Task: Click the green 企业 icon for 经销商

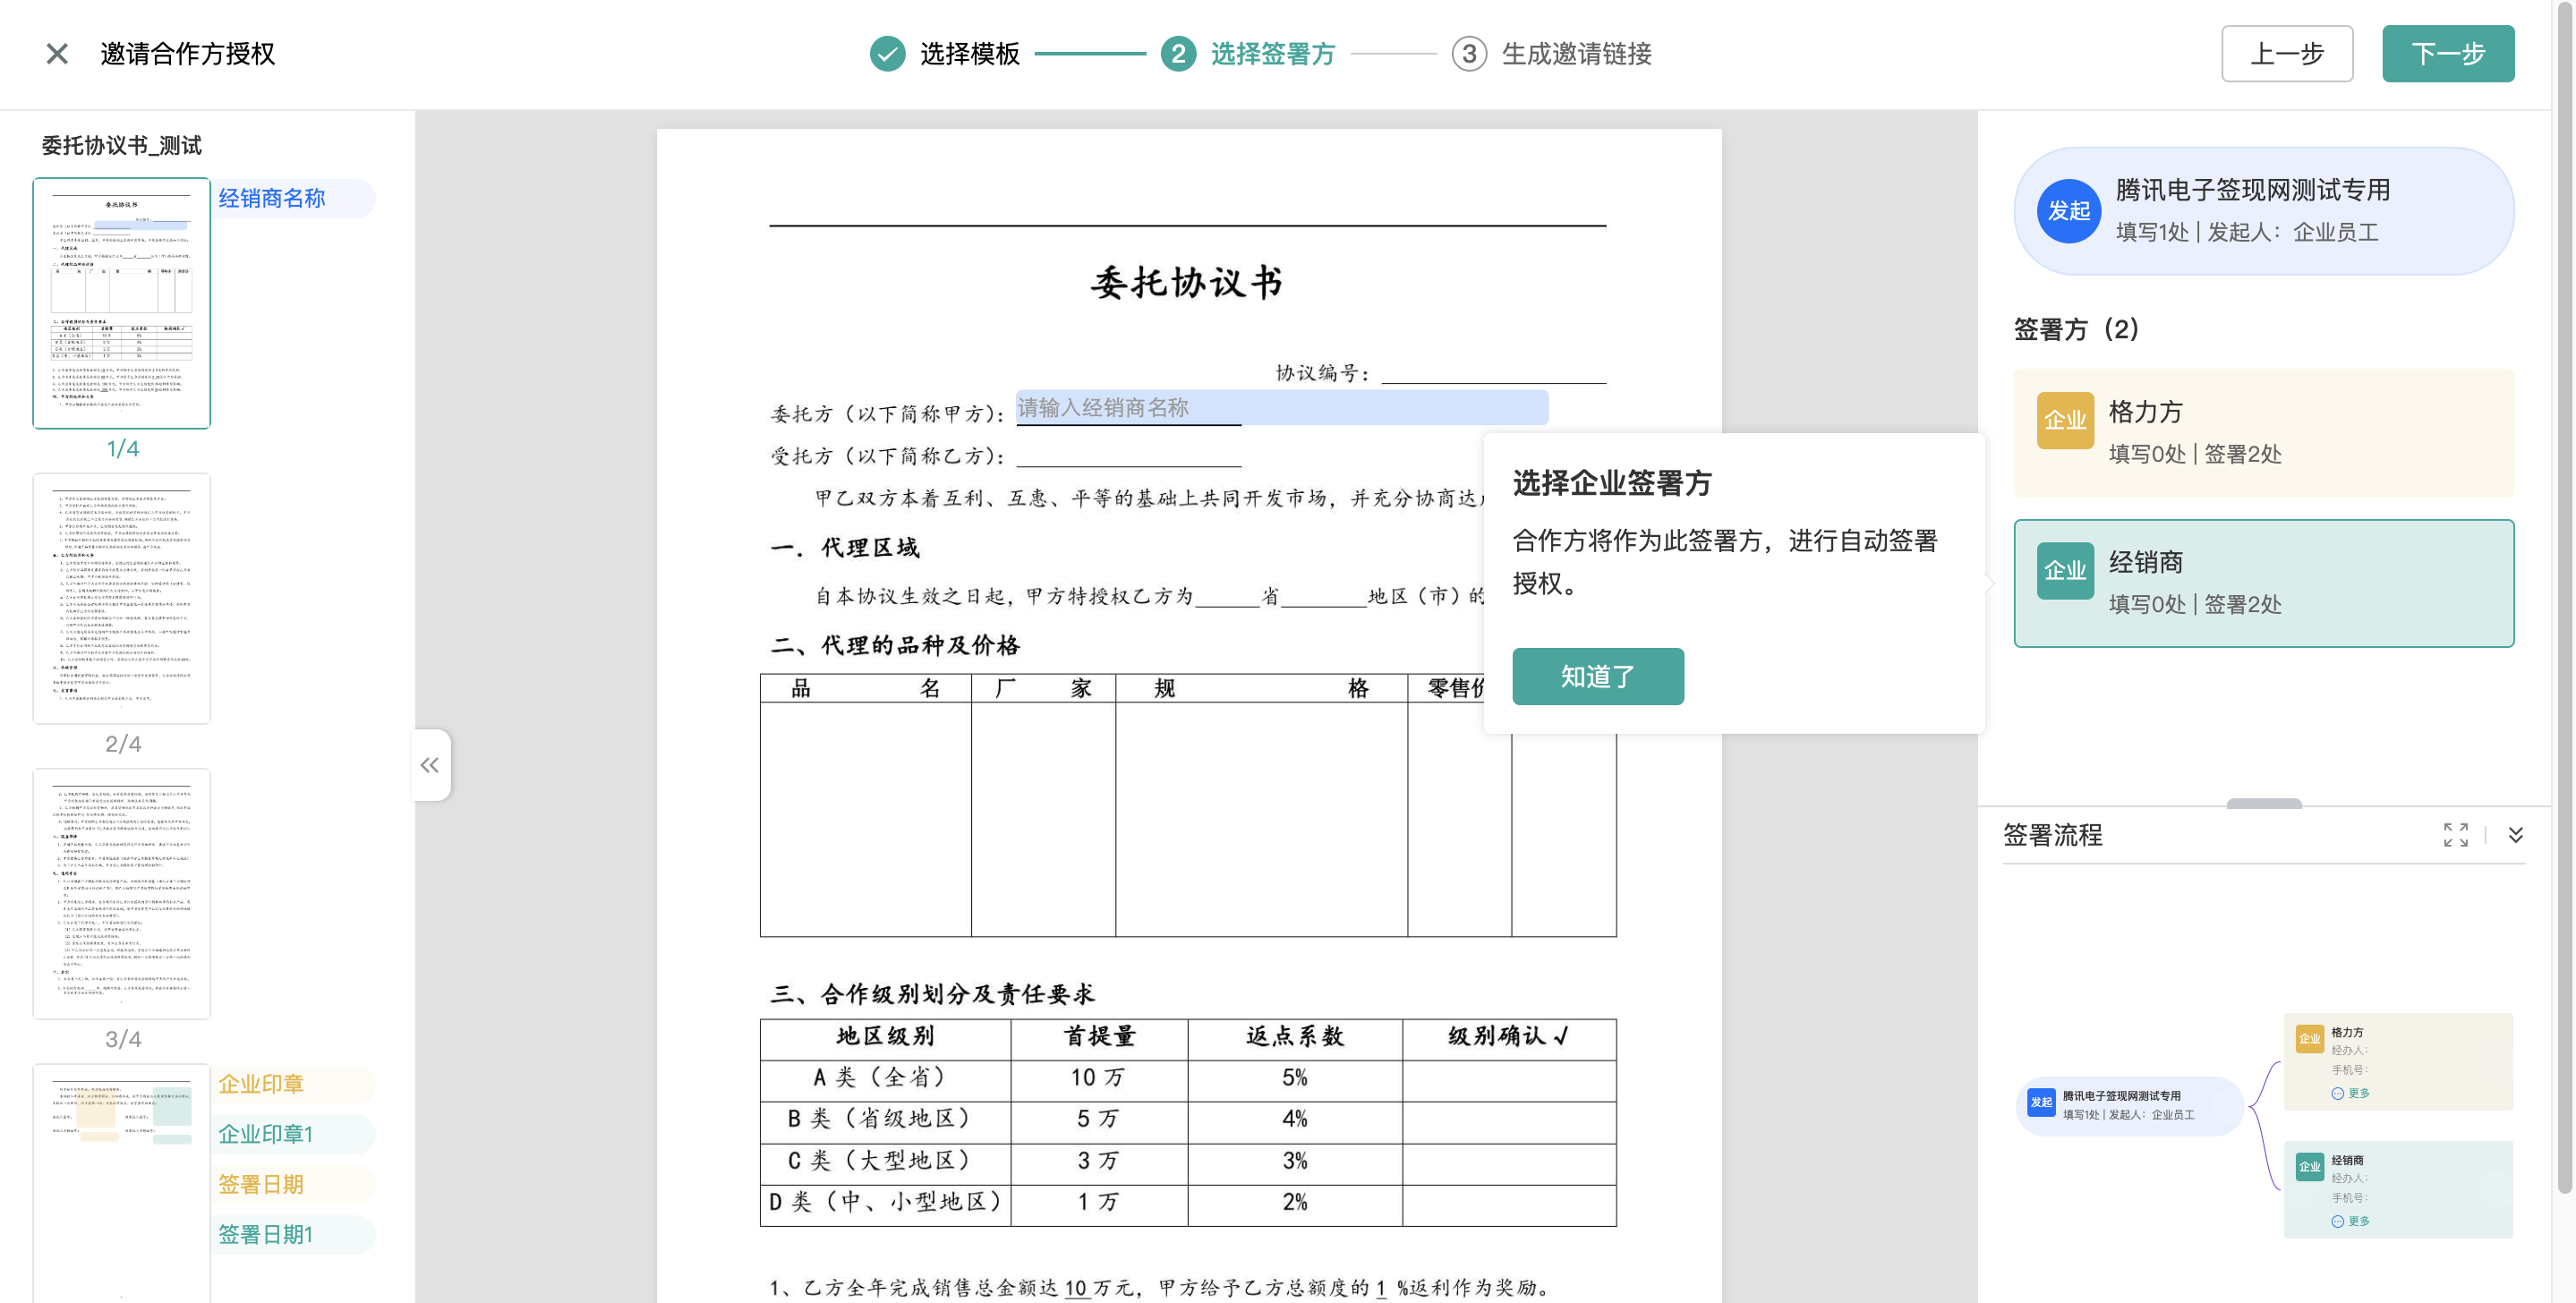Action: point(2065,571)
